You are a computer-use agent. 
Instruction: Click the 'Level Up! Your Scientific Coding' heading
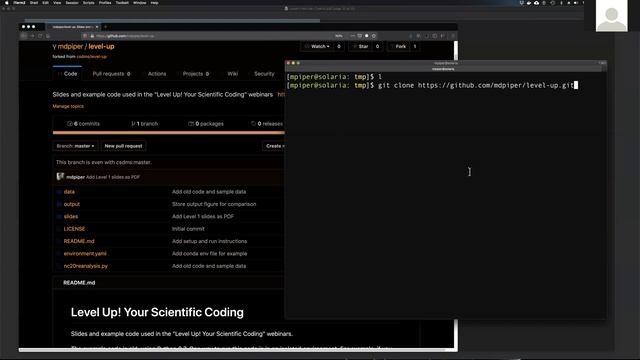pos(157,312)
